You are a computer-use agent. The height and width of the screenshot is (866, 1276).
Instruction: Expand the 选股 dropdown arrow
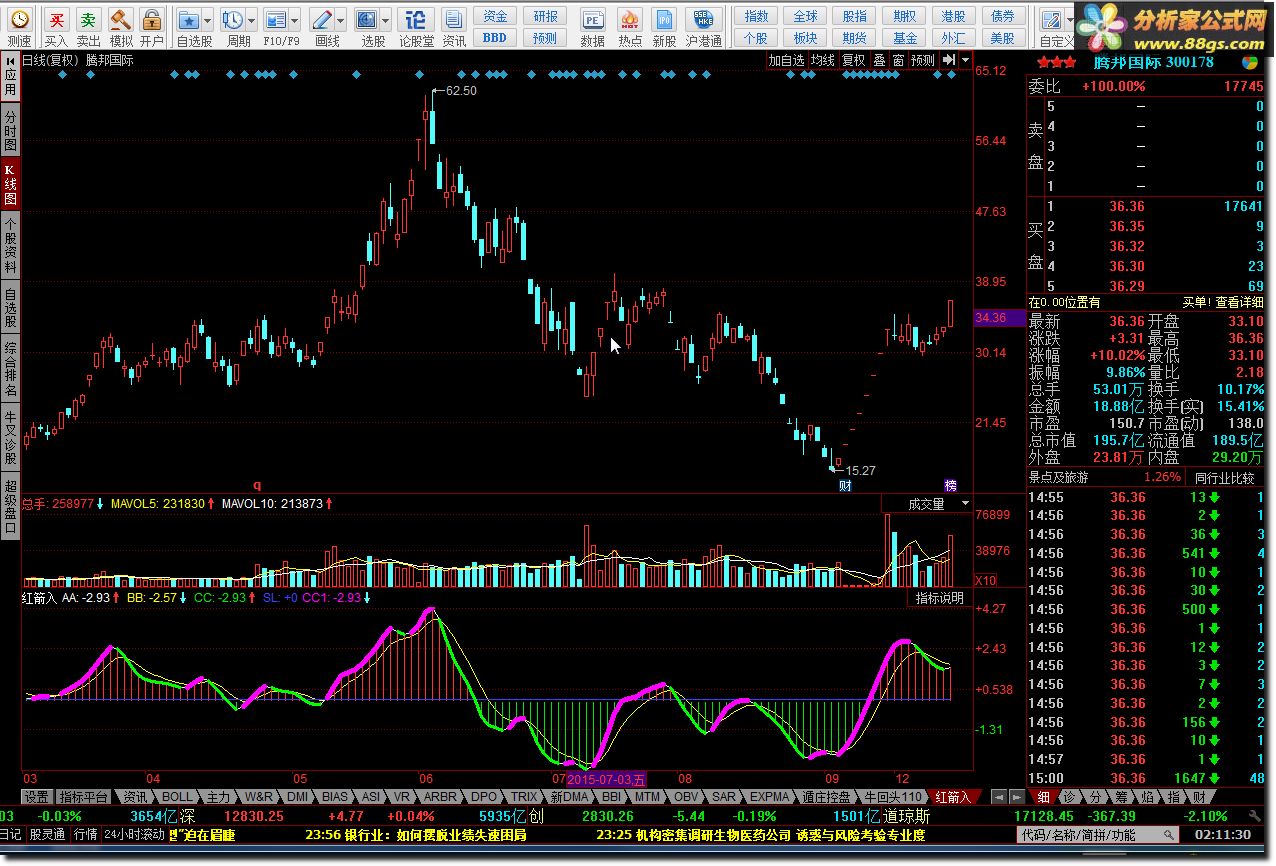385,19
